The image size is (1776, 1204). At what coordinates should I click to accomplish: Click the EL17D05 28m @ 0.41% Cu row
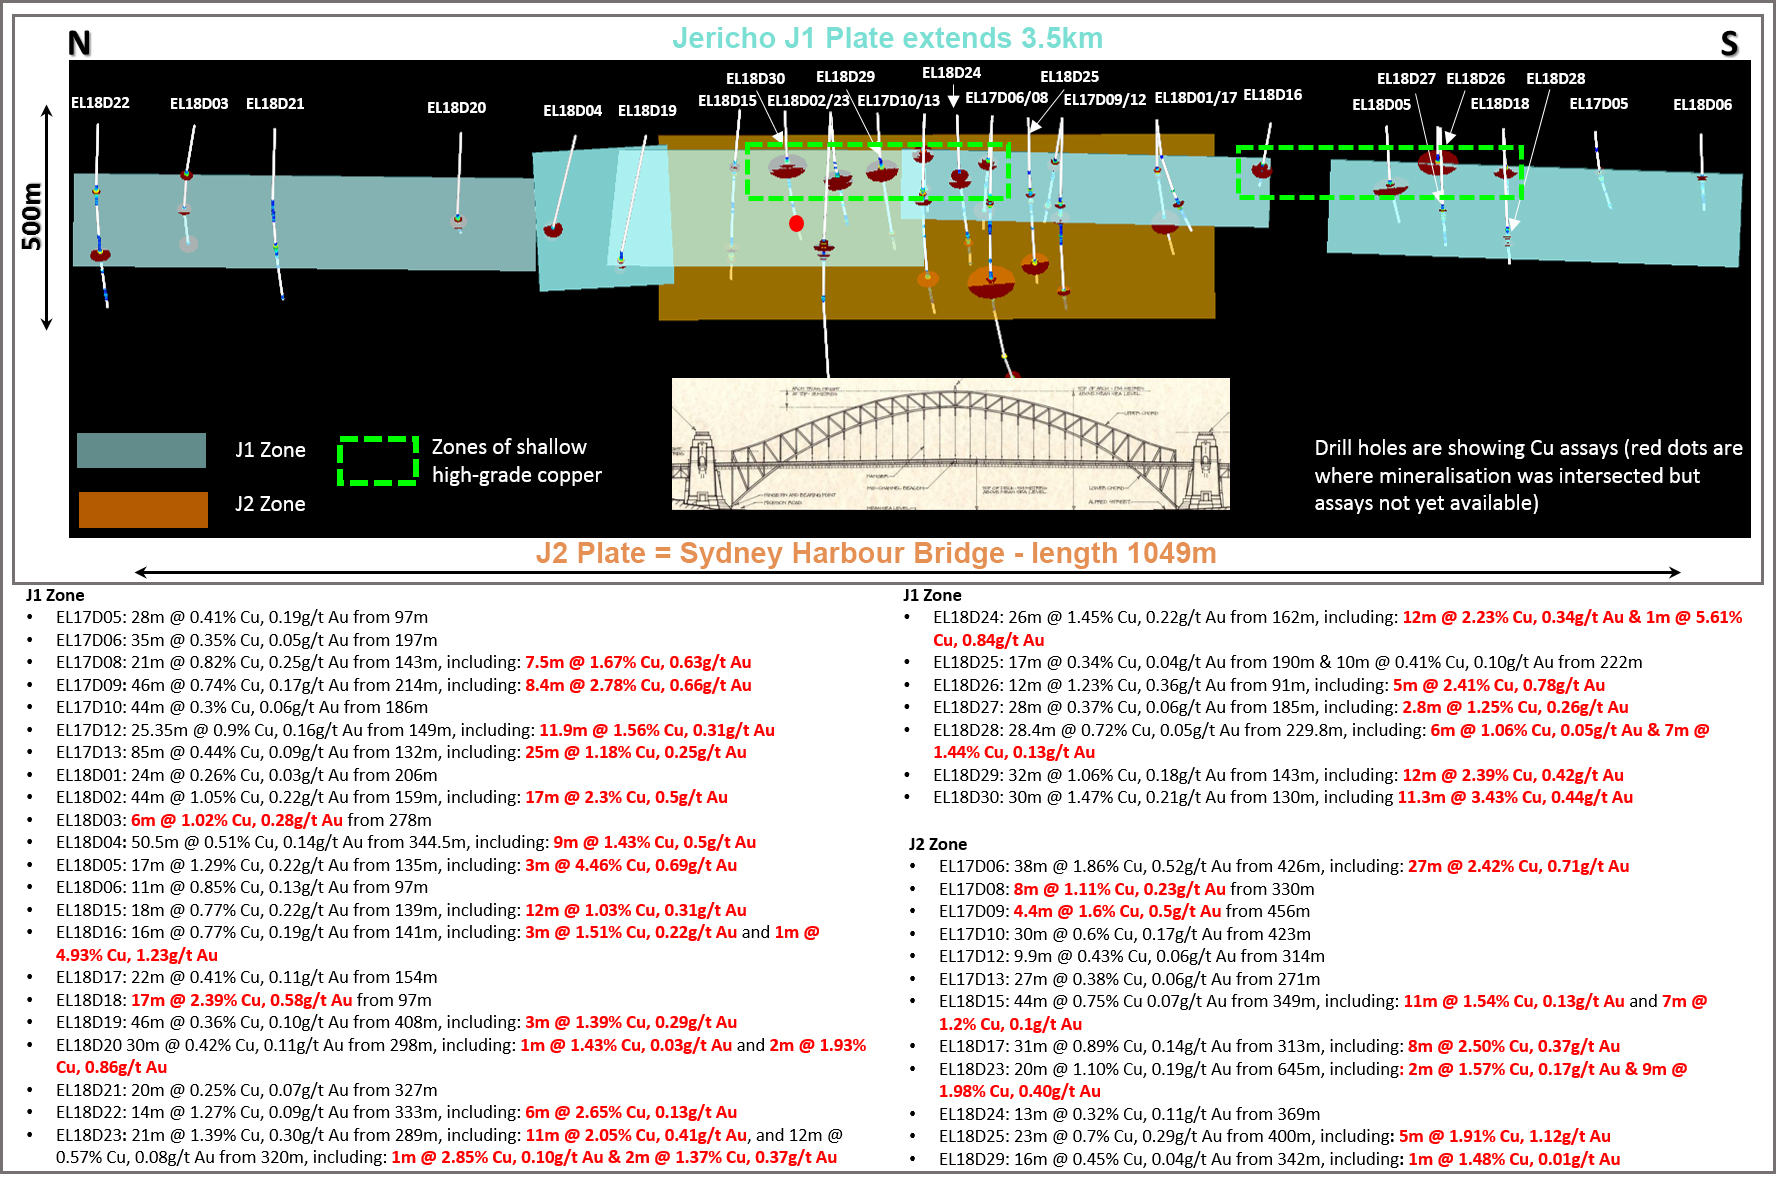coord(242,617)
